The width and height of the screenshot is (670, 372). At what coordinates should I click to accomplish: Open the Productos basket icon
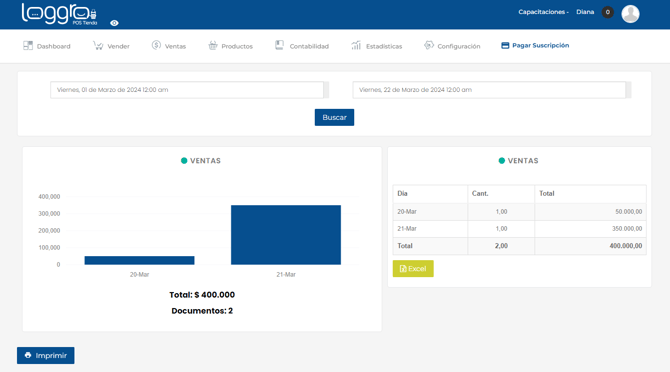tap(213, 45)
